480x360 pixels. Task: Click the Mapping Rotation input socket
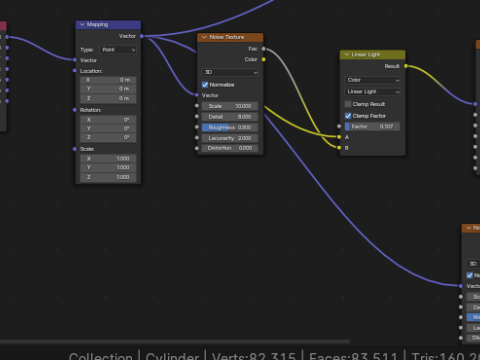pos(75,110)
